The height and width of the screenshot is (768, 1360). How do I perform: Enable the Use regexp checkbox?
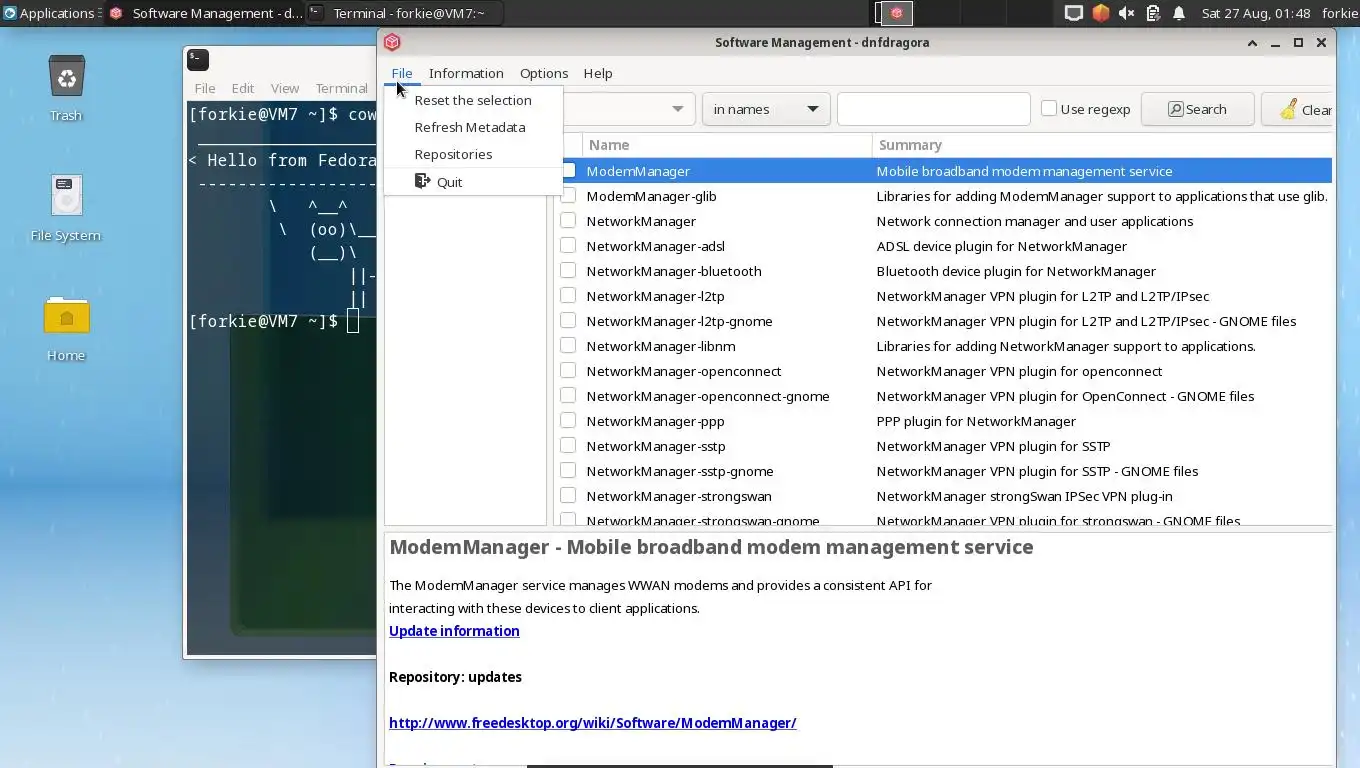tap(1049, 108)
